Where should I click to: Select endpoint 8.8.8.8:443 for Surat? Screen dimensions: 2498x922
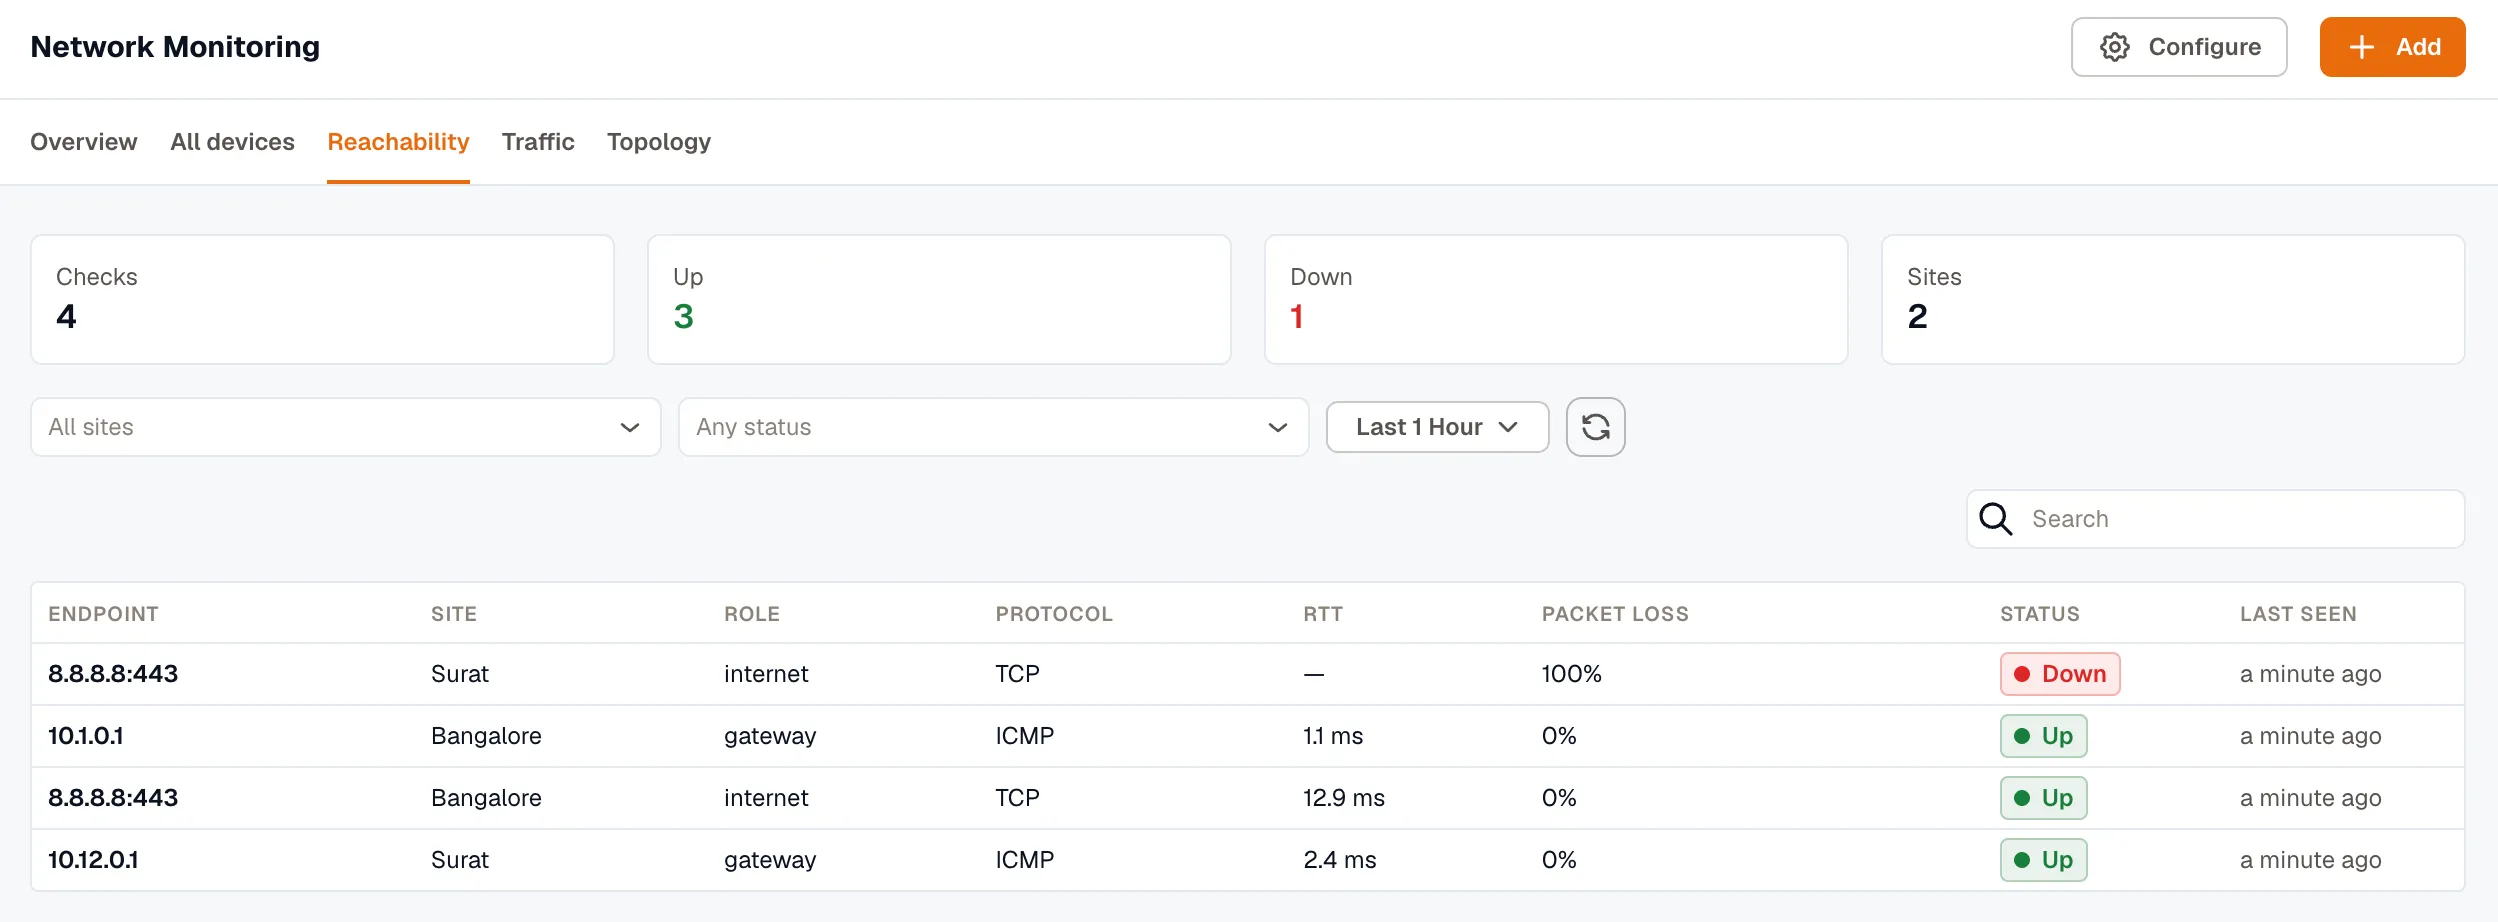tap(113, 674)
